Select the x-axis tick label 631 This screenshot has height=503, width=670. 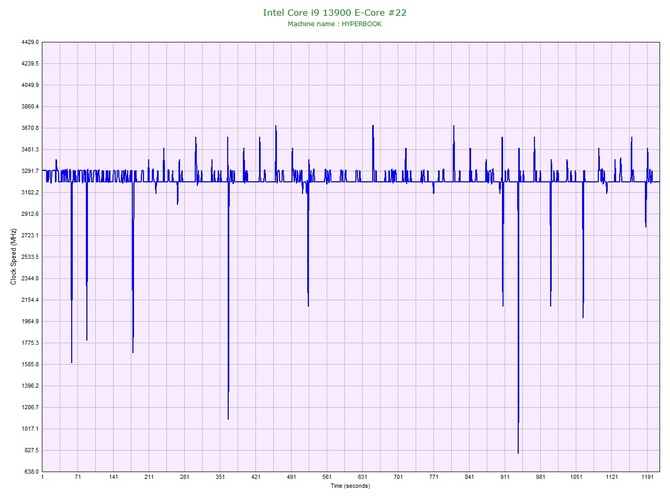click(362, 477)
